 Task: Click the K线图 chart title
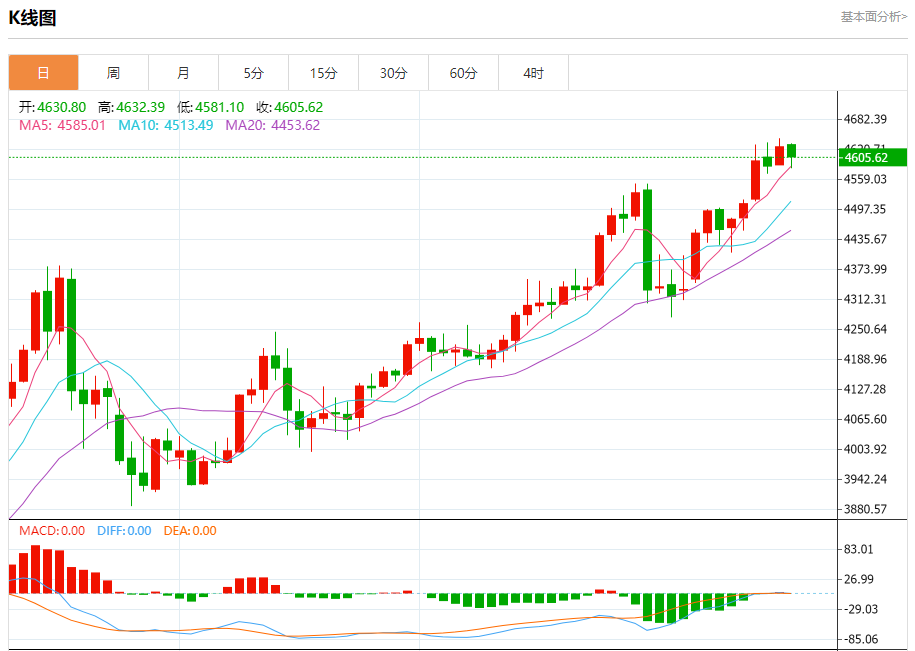[32, 18]
